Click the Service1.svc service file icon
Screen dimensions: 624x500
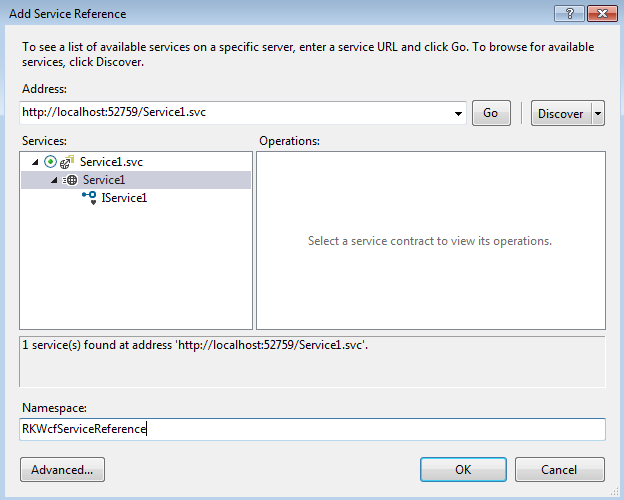click(68, 162)
